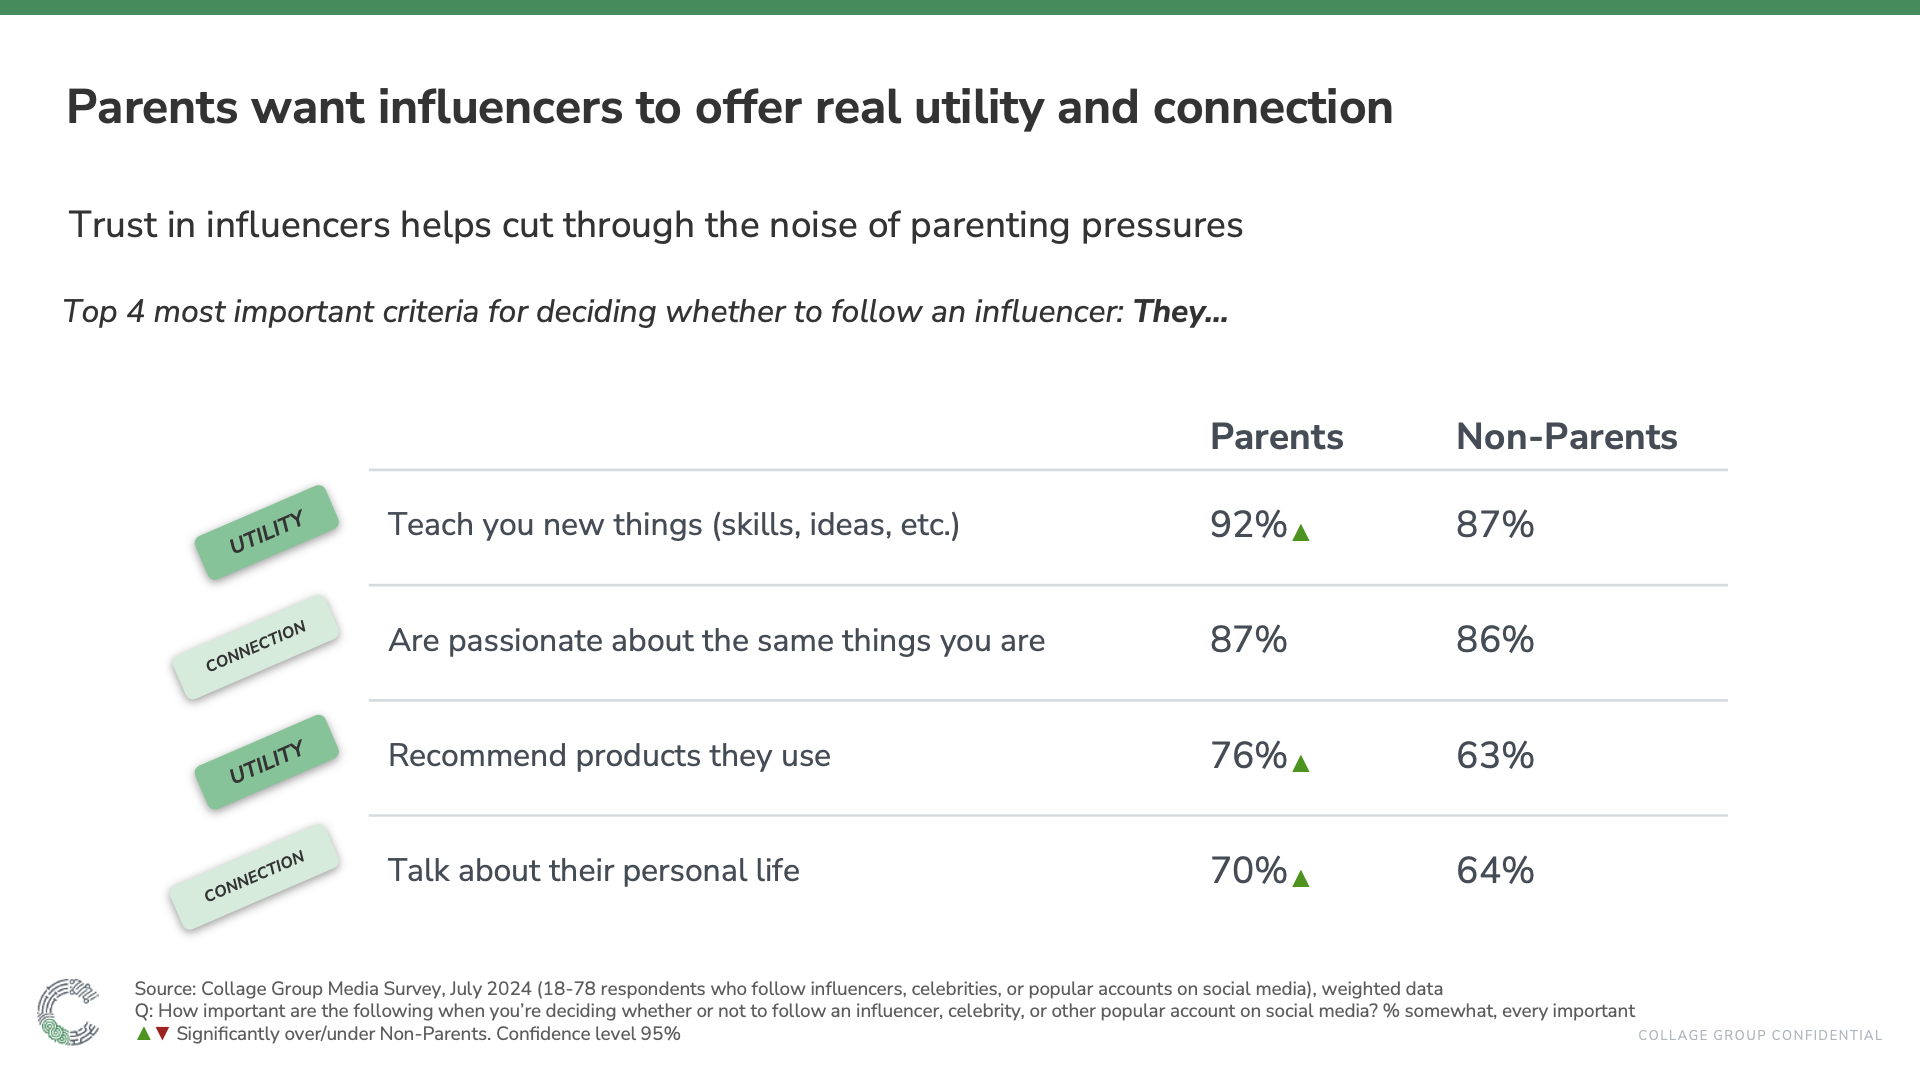Screen dimensions: 1920x1080
Task: Click the green triangle beside 92%
Action: click(x=1300, y=533)
